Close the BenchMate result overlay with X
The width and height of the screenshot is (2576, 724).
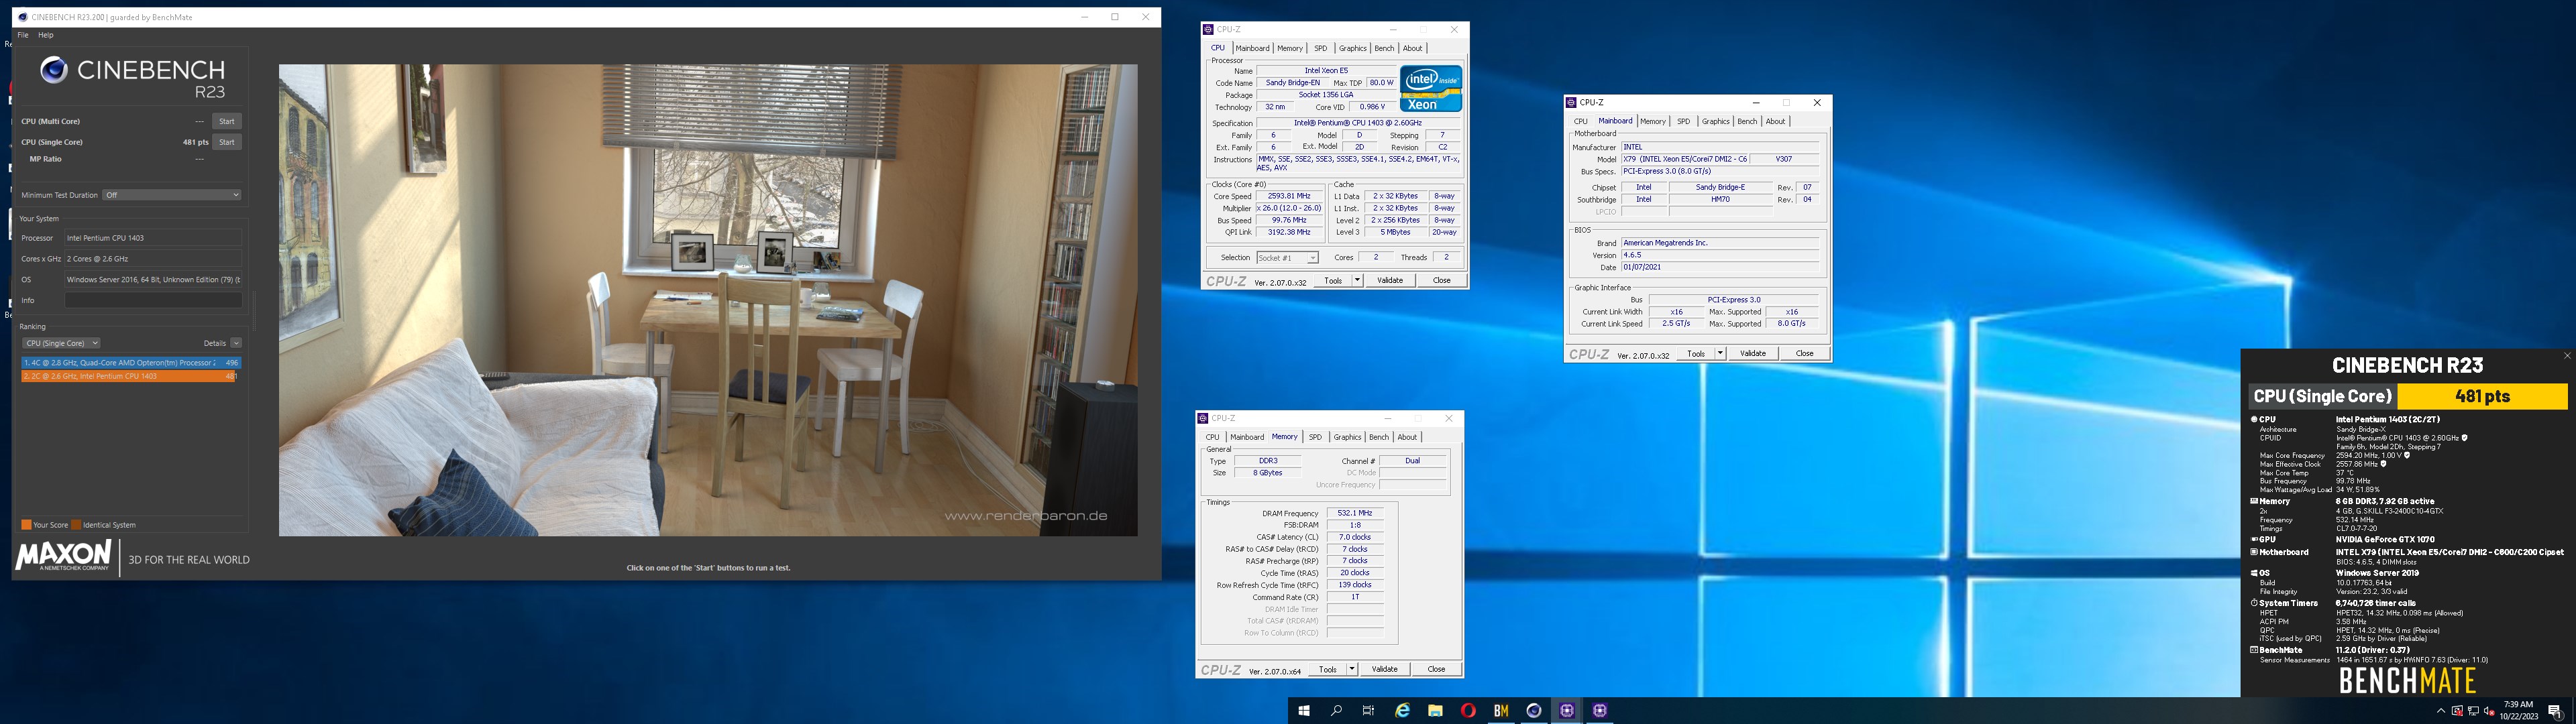click(2567, 356)
